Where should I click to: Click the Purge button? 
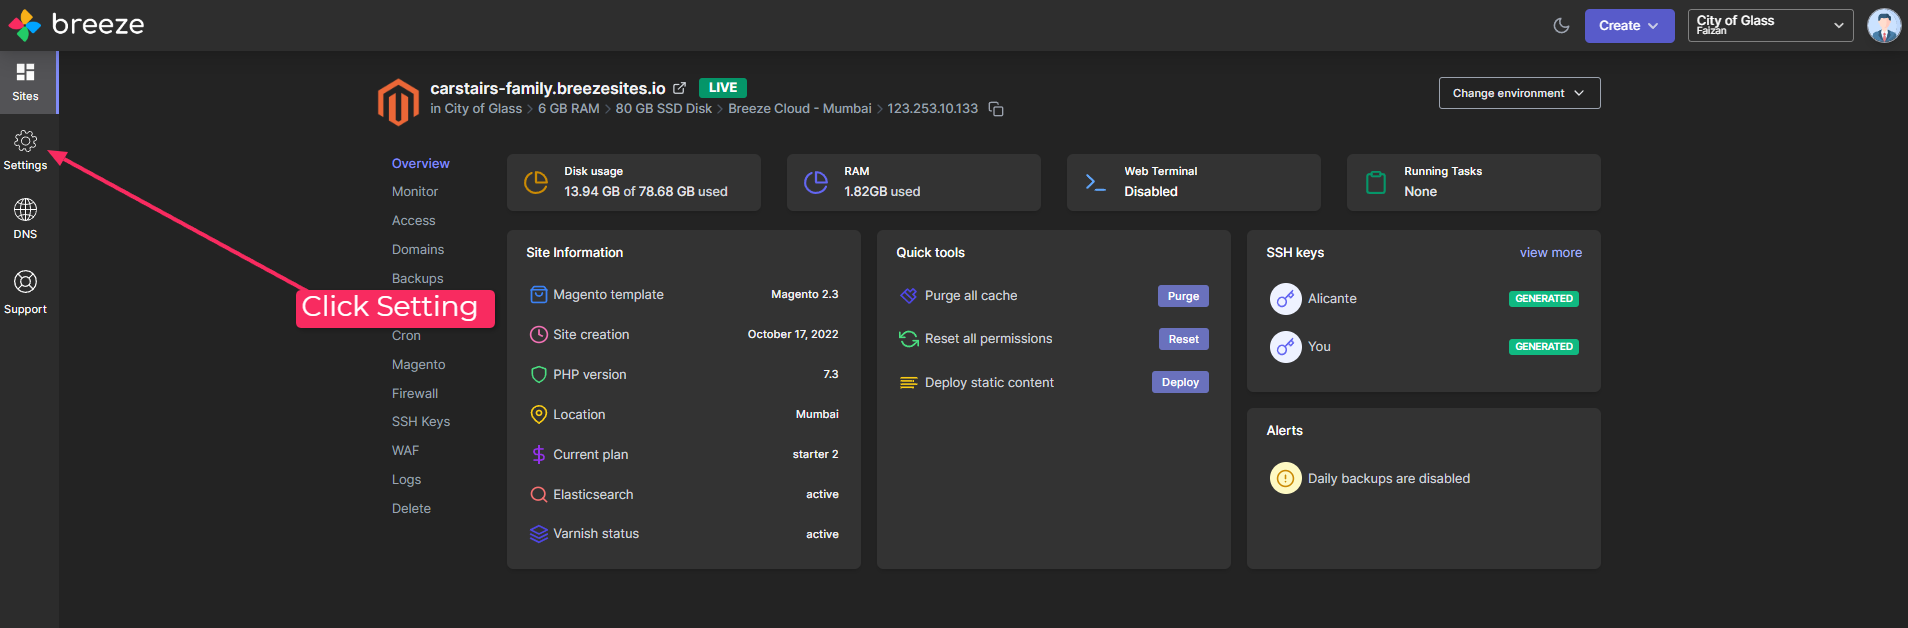(x=1183, y=296)
